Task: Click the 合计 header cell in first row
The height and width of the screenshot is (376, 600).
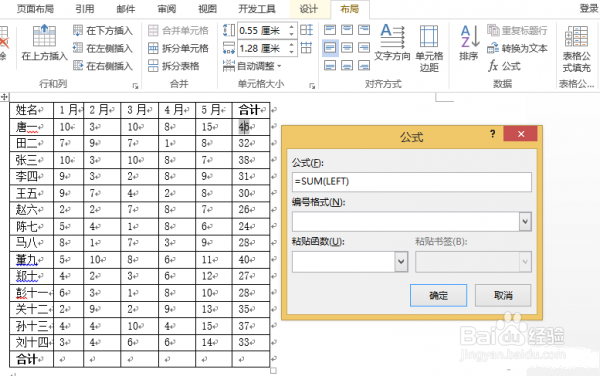Action: [251, 110]
